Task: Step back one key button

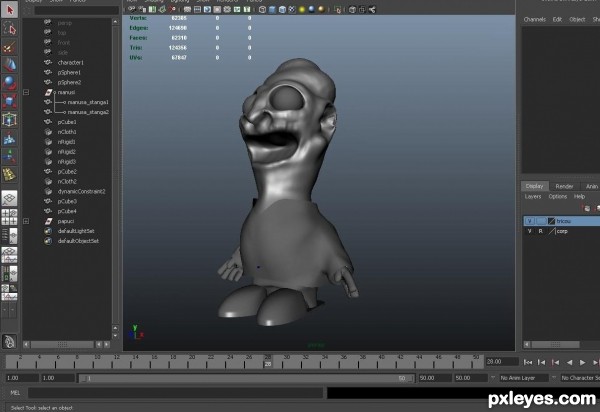Action: (555, 362)
